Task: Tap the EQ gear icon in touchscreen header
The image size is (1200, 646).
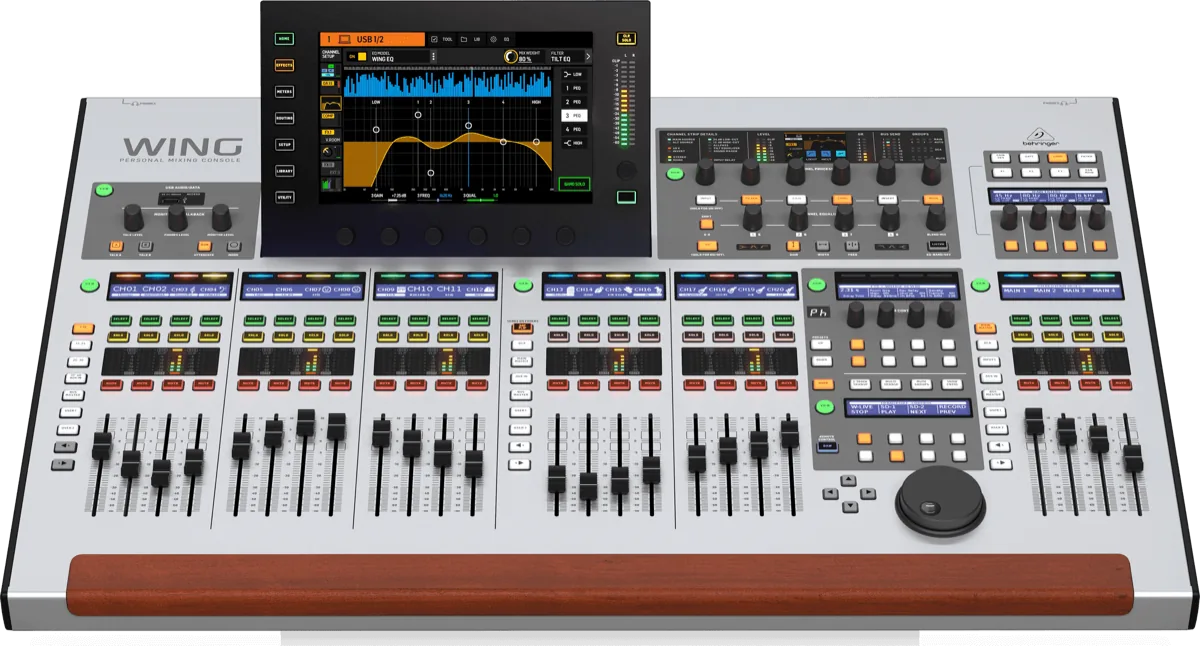Action: coord(493,39)
